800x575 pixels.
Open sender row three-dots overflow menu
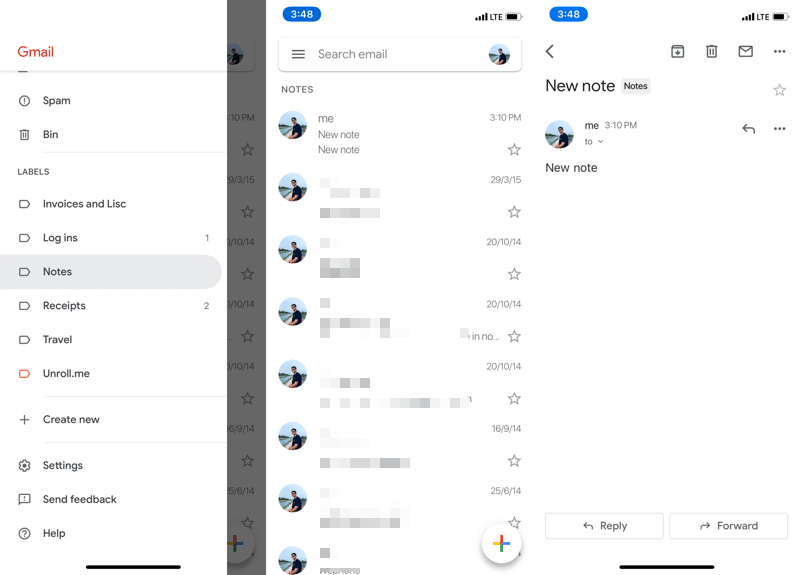coord(779,129)
